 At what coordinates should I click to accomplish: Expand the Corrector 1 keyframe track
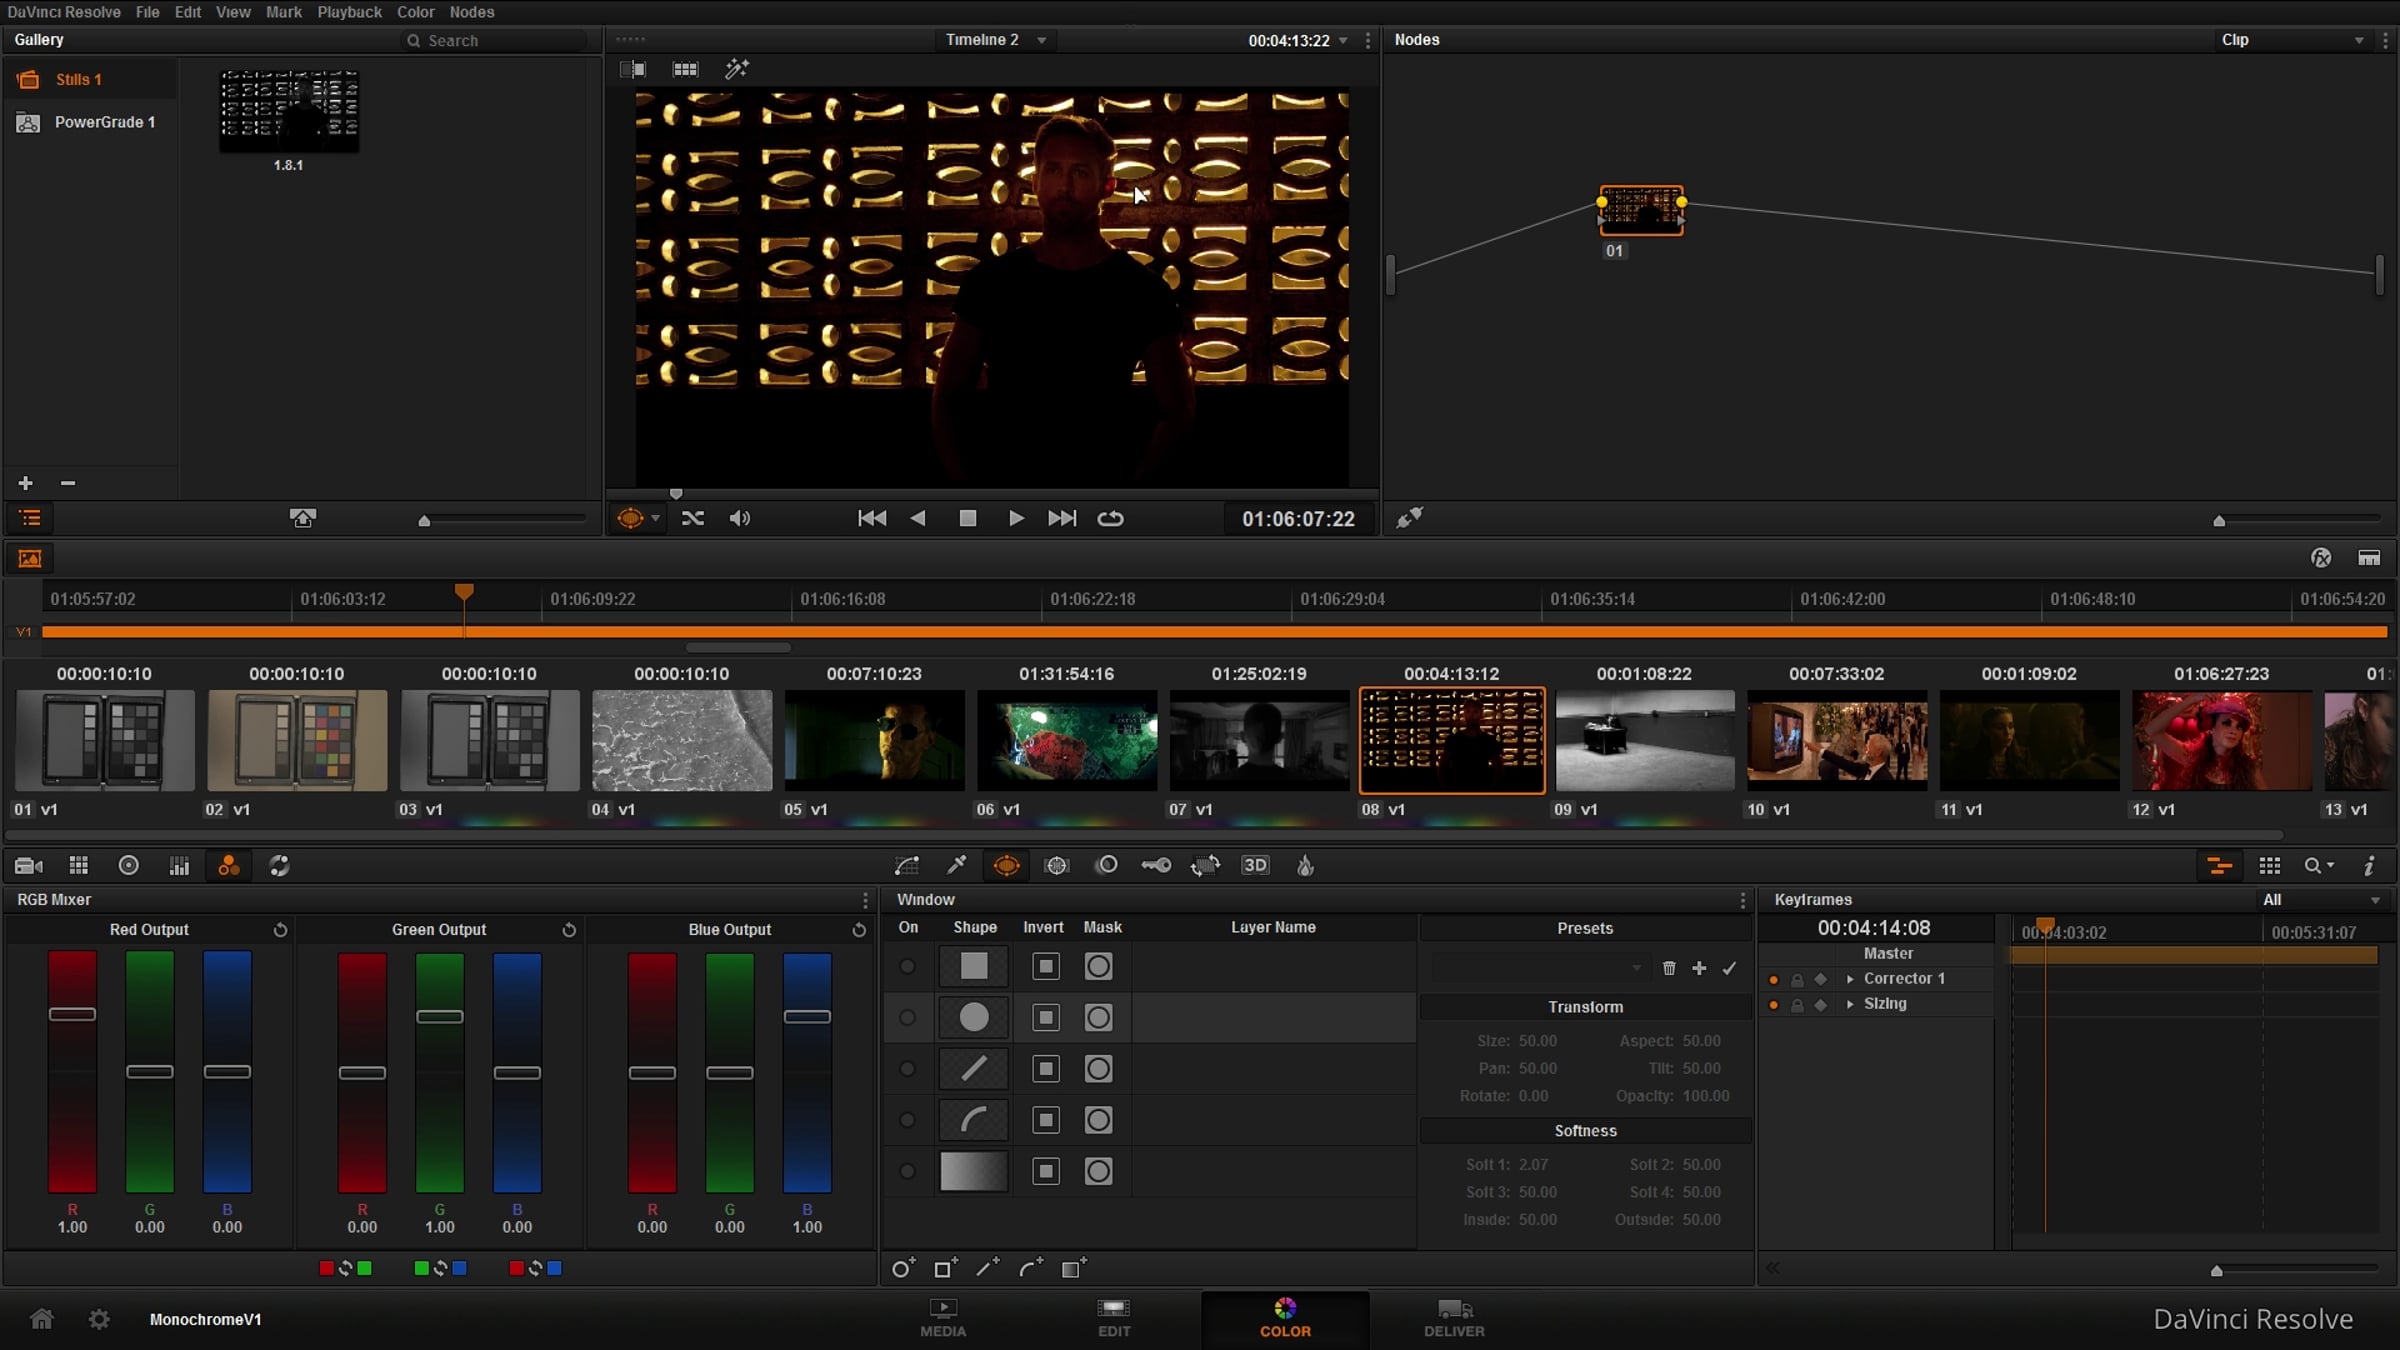[1850, 979]
